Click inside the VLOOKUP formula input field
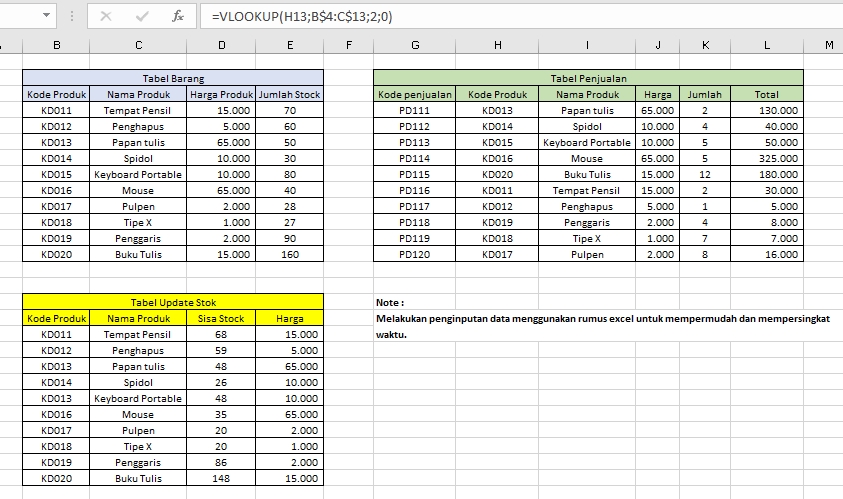This screenshot has height=499, width=843. click(521, 17)
